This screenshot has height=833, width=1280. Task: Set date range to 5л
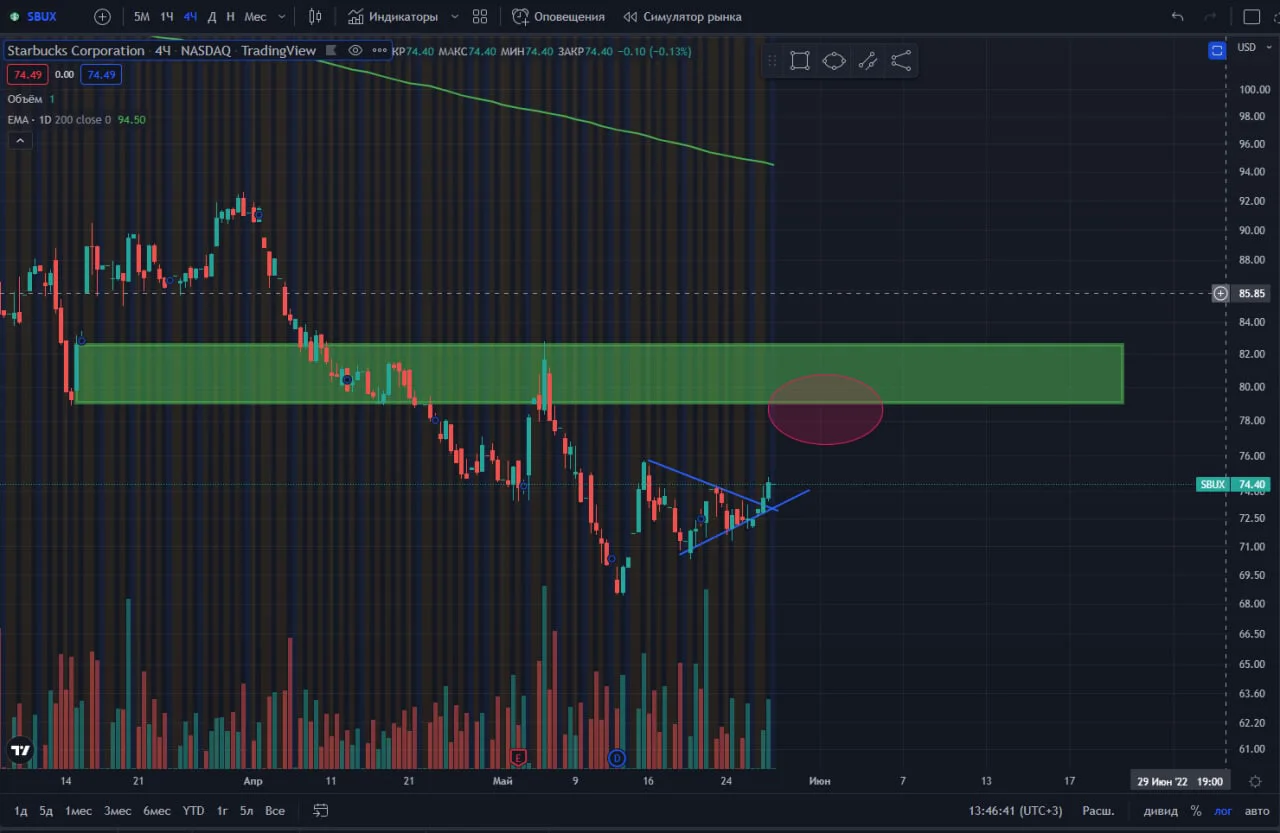point(247,811)
